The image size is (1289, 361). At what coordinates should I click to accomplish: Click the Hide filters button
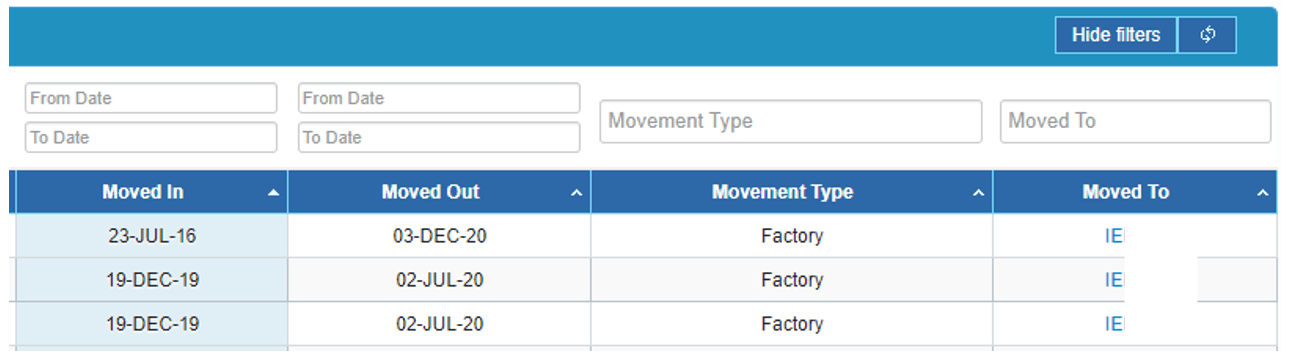tap(1116, 35)
